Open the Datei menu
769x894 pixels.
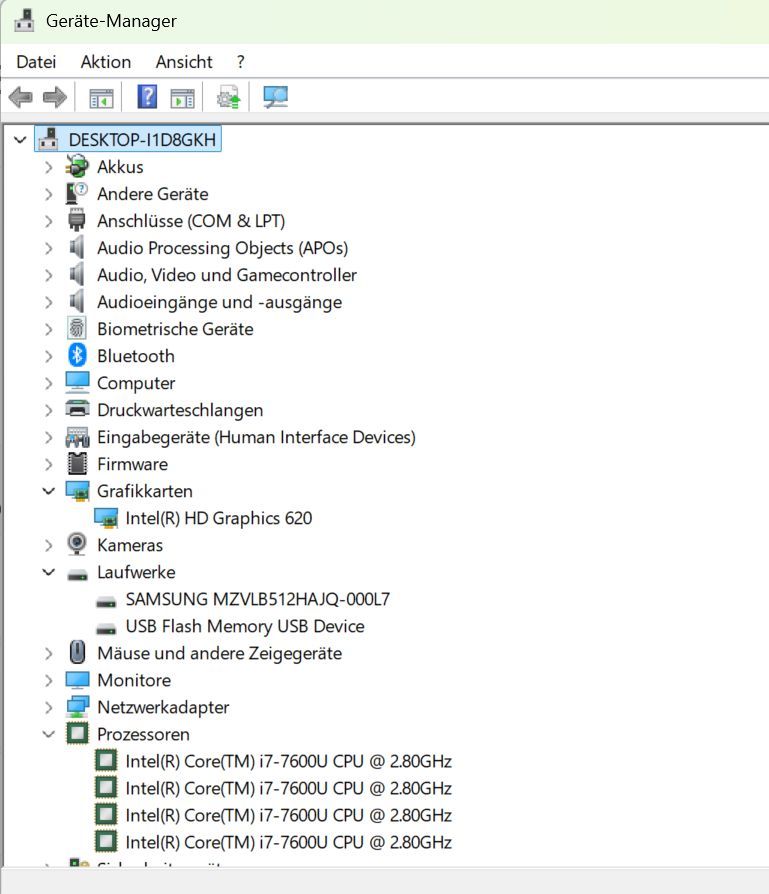(36, 62)
